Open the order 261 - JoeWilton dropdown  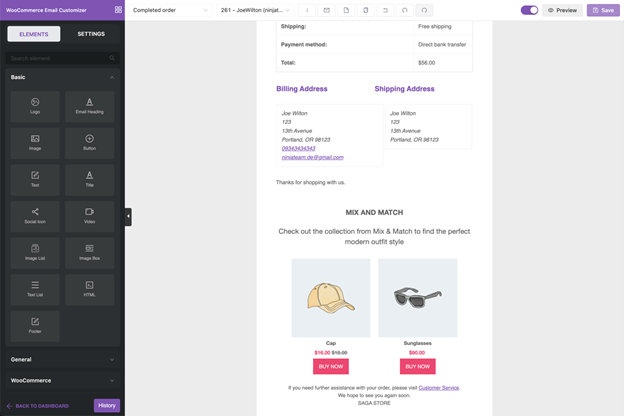click(255, 10)
